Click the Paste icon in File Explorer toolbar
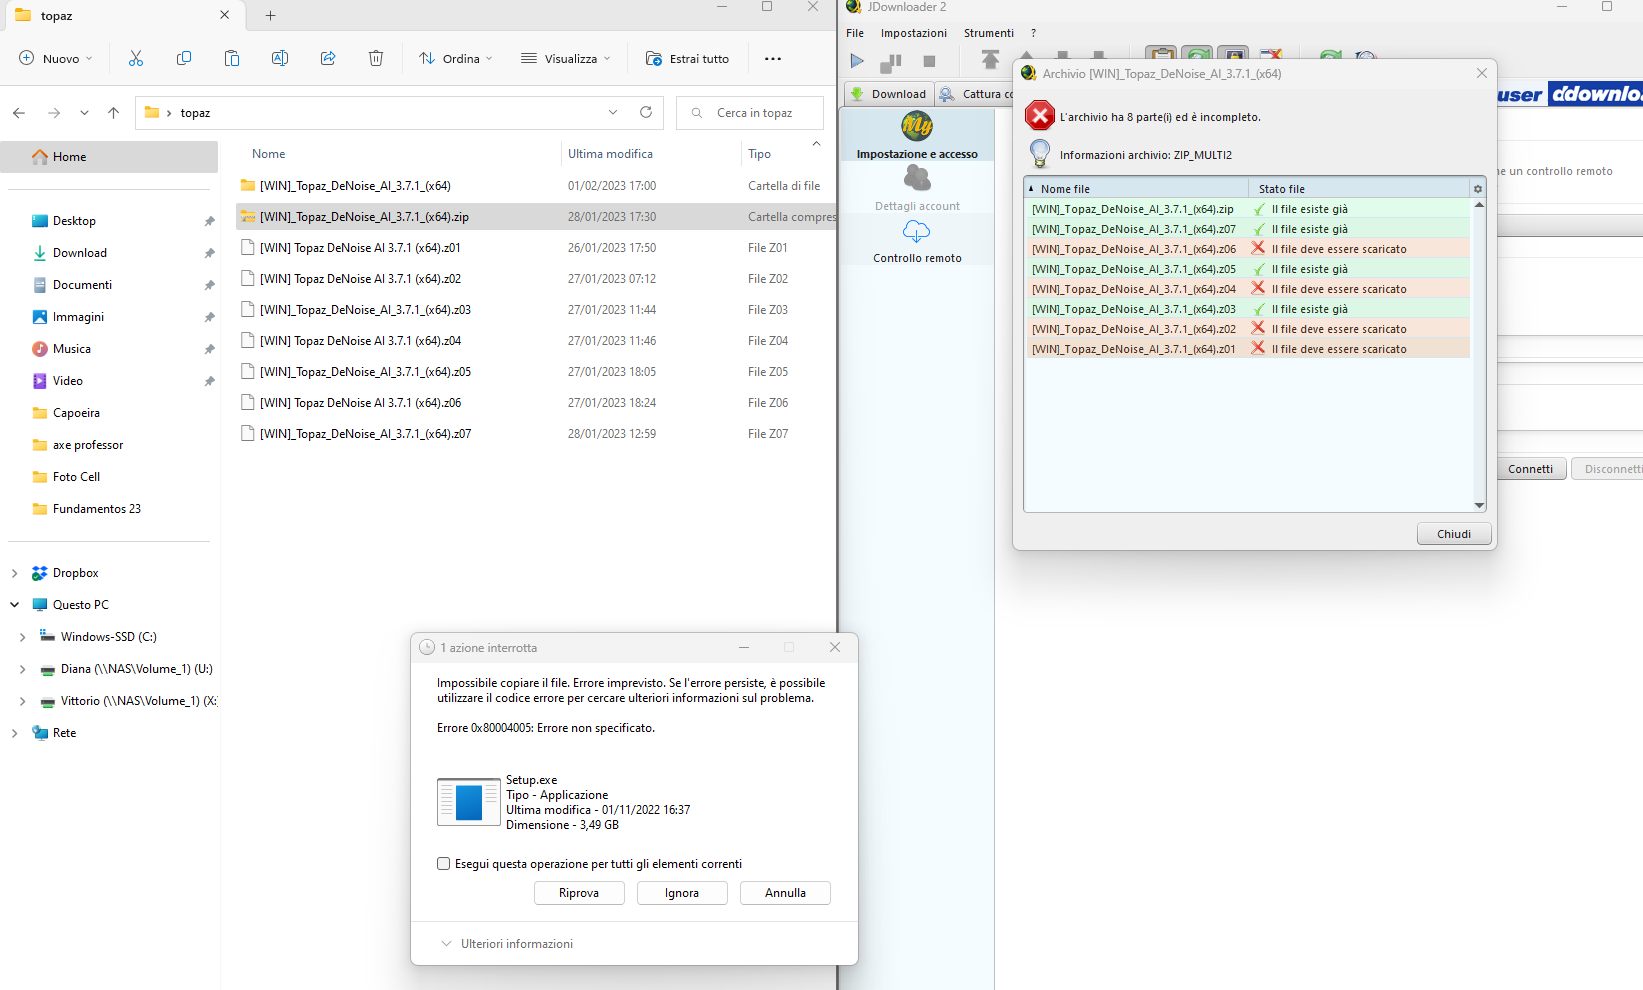The height and width of the screenshot is (990, 1643). [232, 58]
